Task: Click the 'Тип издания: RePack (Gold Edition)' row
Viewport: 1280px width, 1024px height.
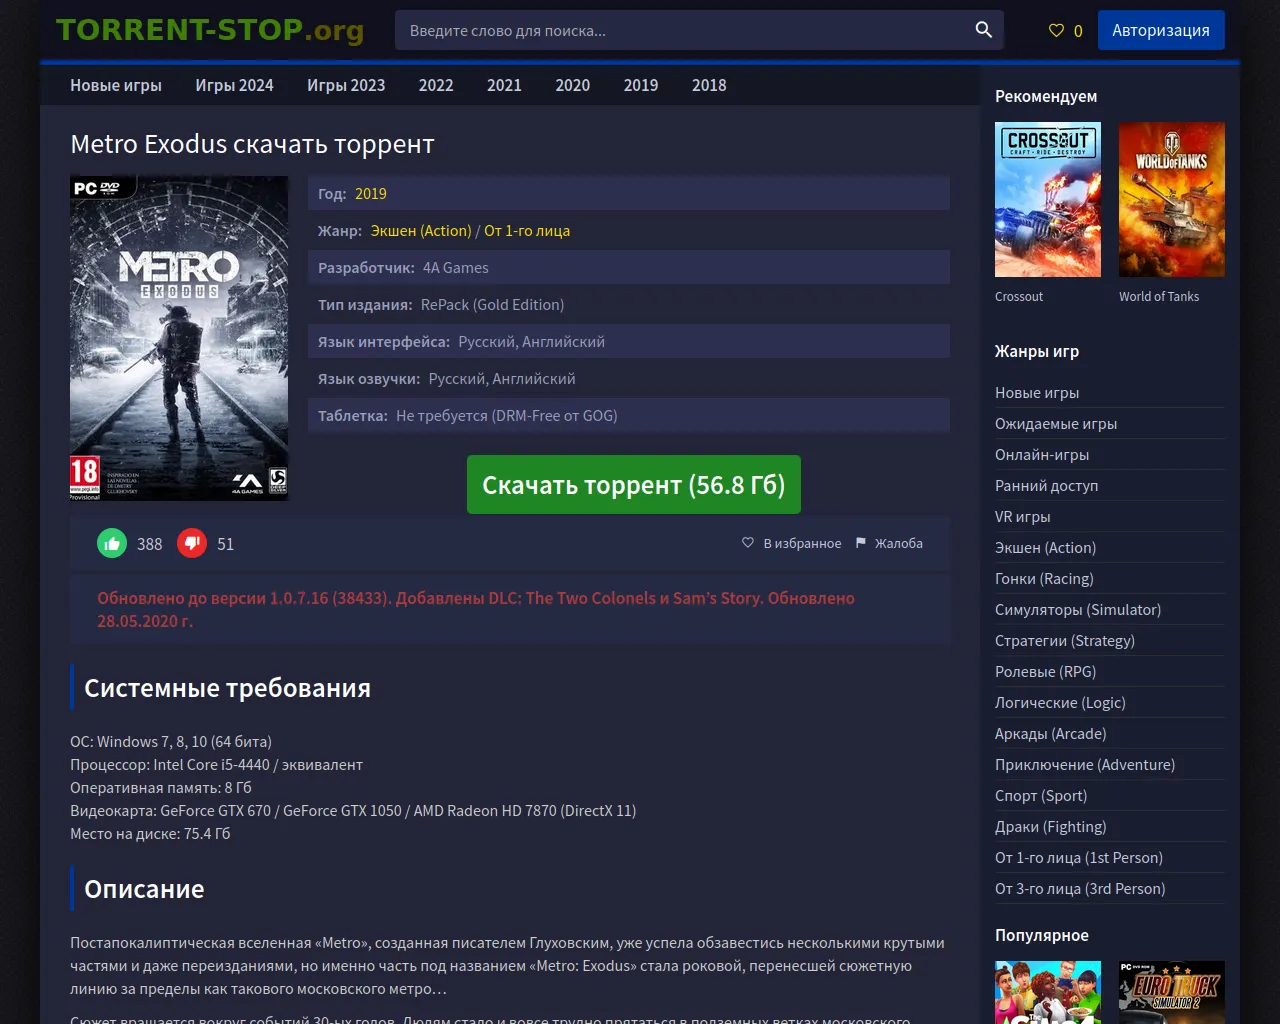Action: tap(629, 305)
